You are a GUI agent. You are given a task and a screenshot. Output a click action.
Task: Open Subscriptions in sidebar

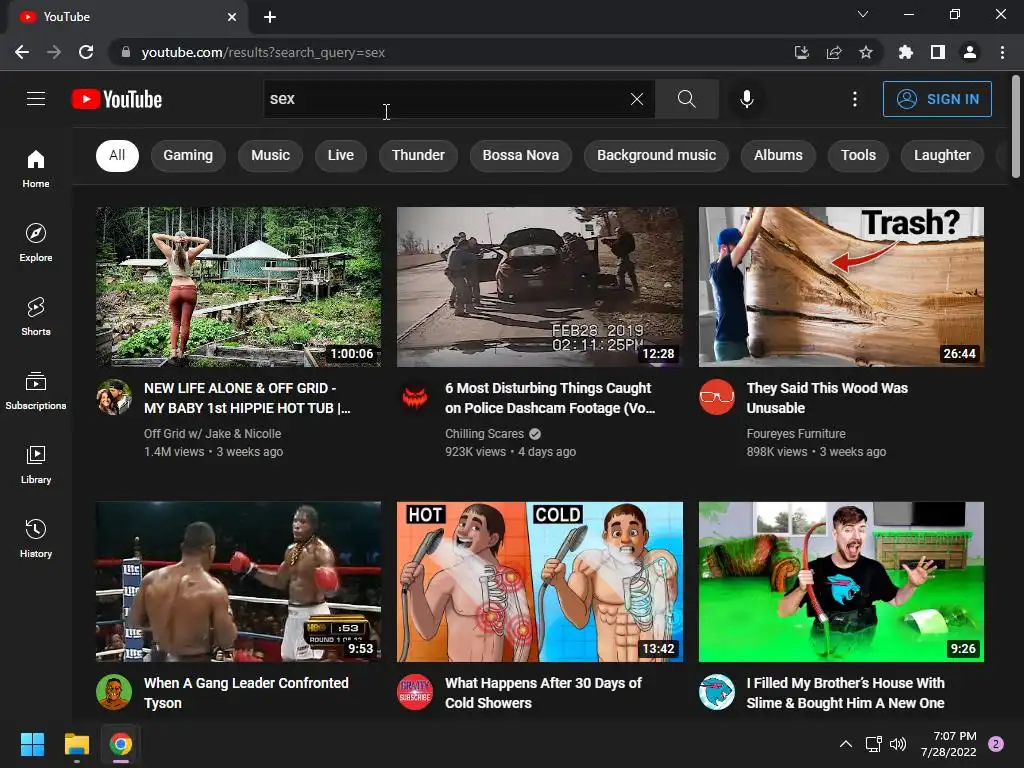36,391
